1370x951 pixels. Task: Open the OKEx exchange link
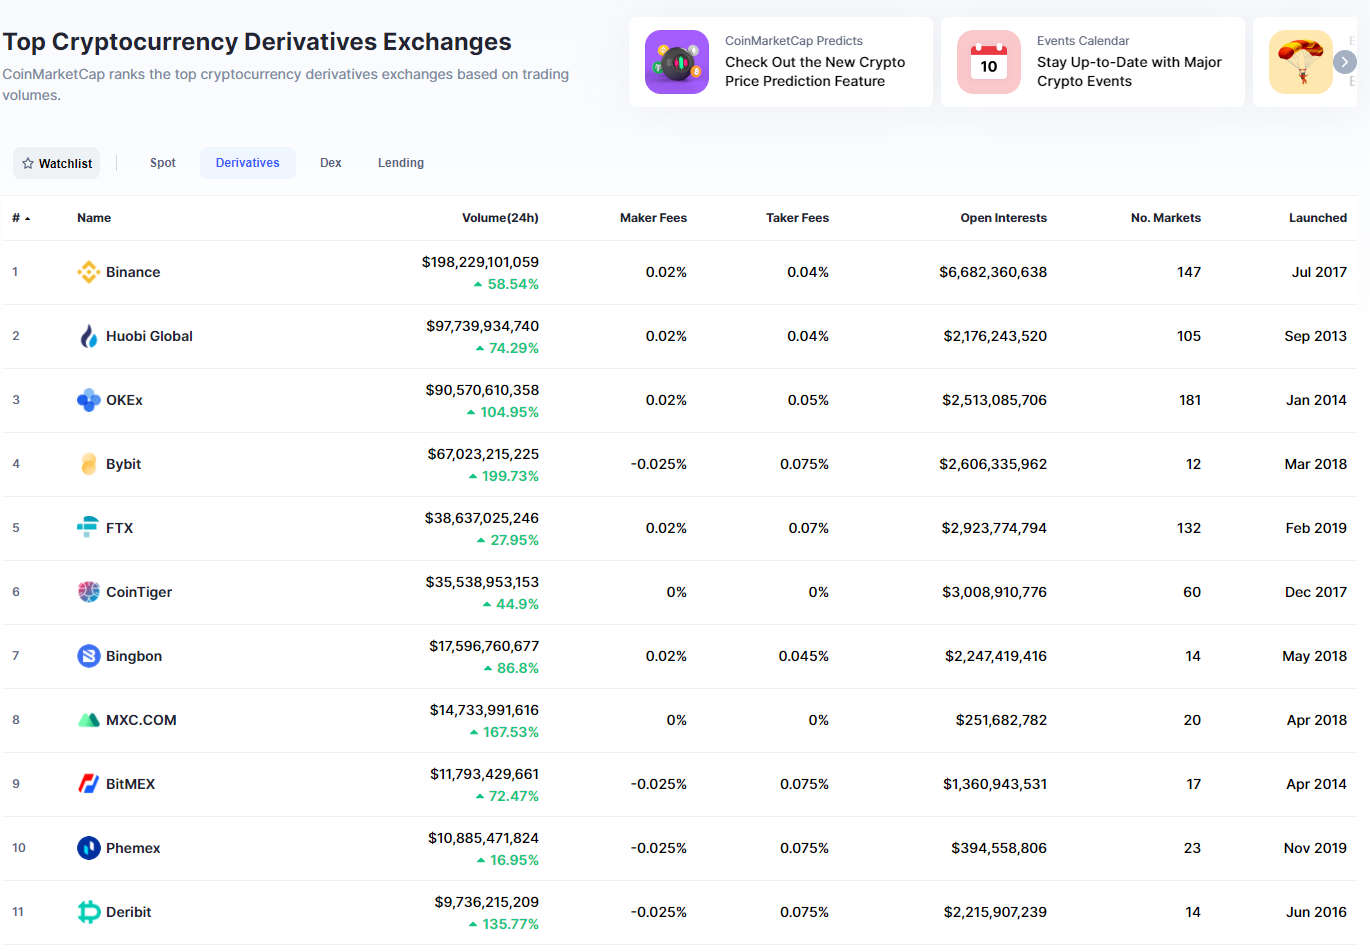pos(124,400)
